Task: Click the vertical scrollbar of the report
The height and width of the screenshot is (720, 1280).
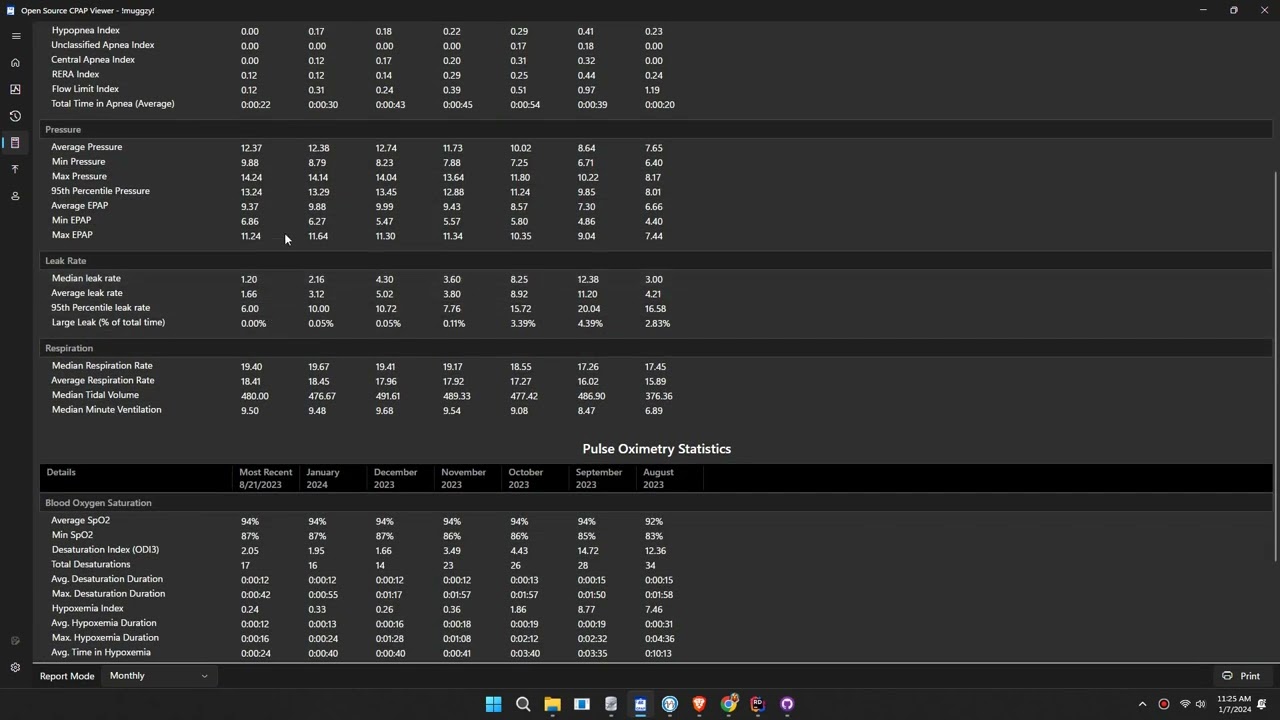Action: tap(1275, 365)
